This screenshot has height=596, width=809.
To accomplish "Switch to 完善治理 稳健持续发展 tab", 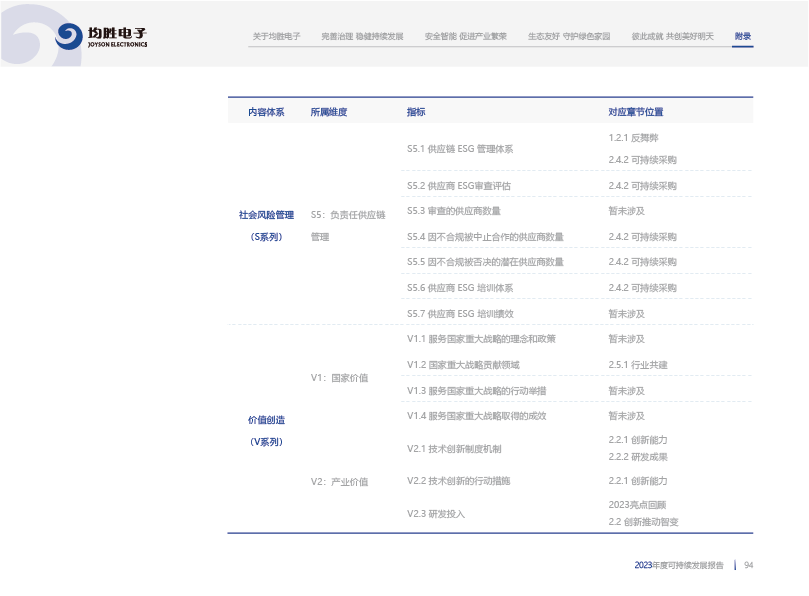I will (362, 36).
